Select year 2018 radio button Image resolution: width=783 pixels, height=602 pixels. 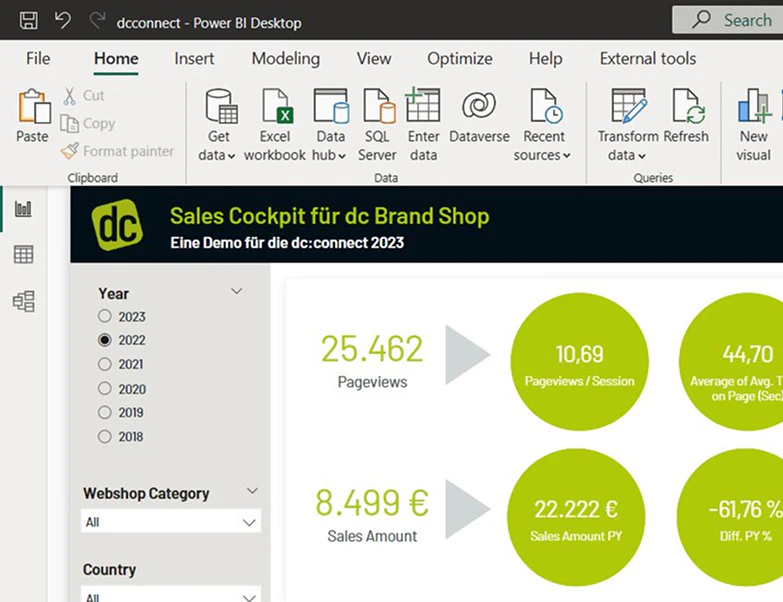pyautogui.click(x=104, y=436)
